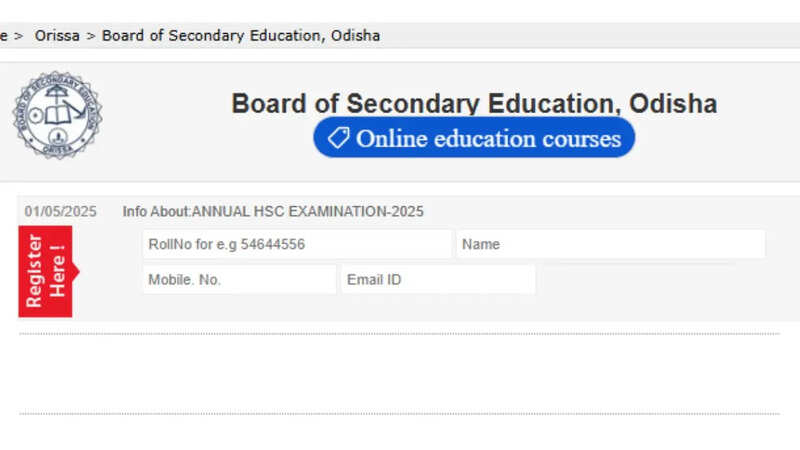The height and width of the screenshot is (450, 800).
Task: Click empty space in the gray breadcrumb bar
Action: [x=600, y=36]
